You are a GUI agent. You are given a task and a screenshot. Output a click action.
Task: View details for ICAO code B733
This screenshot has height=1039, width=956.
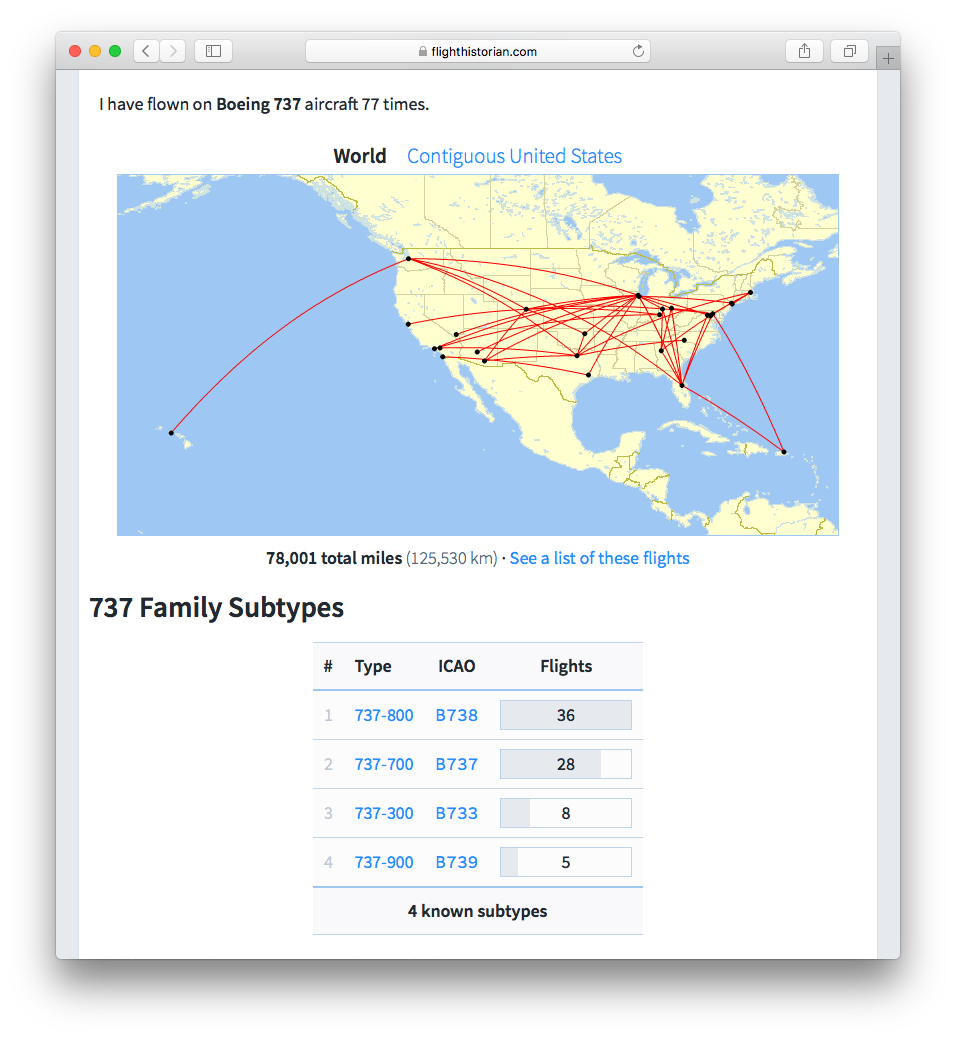click(x=456, y=813)
